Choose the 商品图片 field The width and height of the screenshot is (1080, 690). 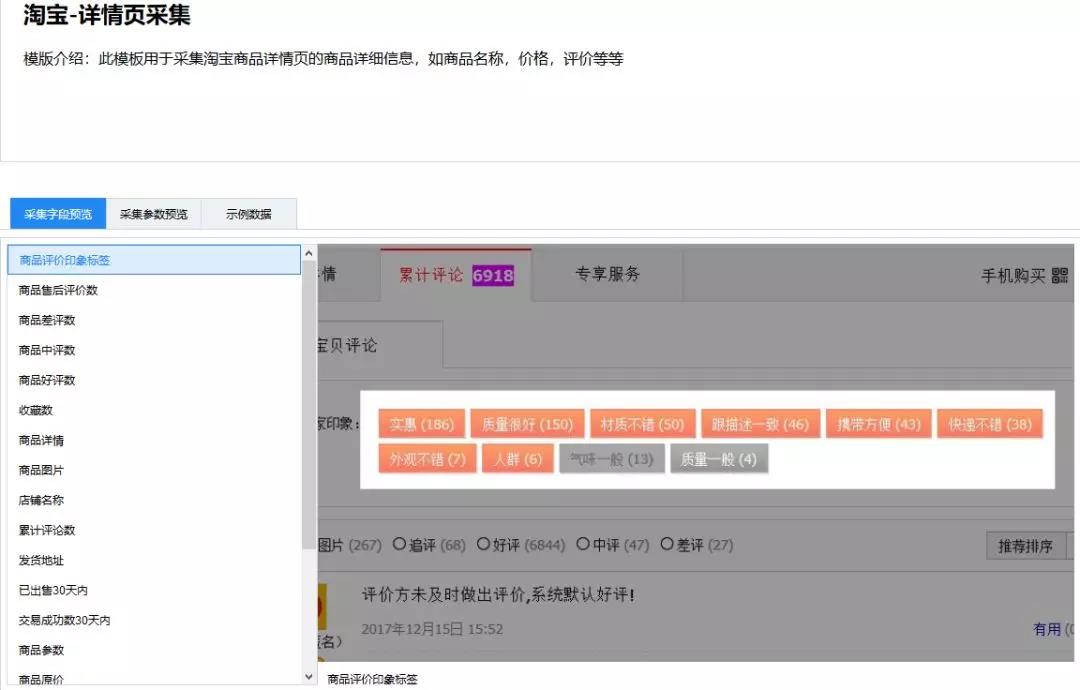tap(154, 470)
